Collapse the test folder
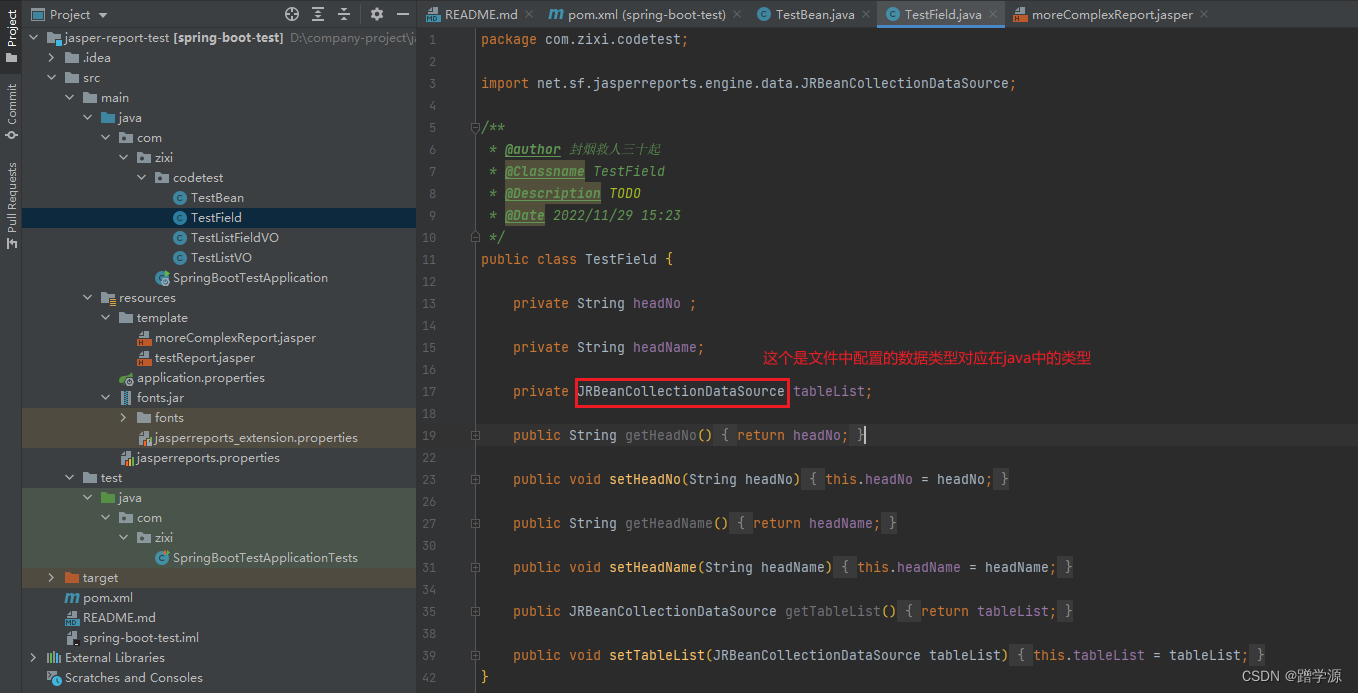Viewport: 1358px width, 693px height. pyautogui.click(x=69, y=478)
